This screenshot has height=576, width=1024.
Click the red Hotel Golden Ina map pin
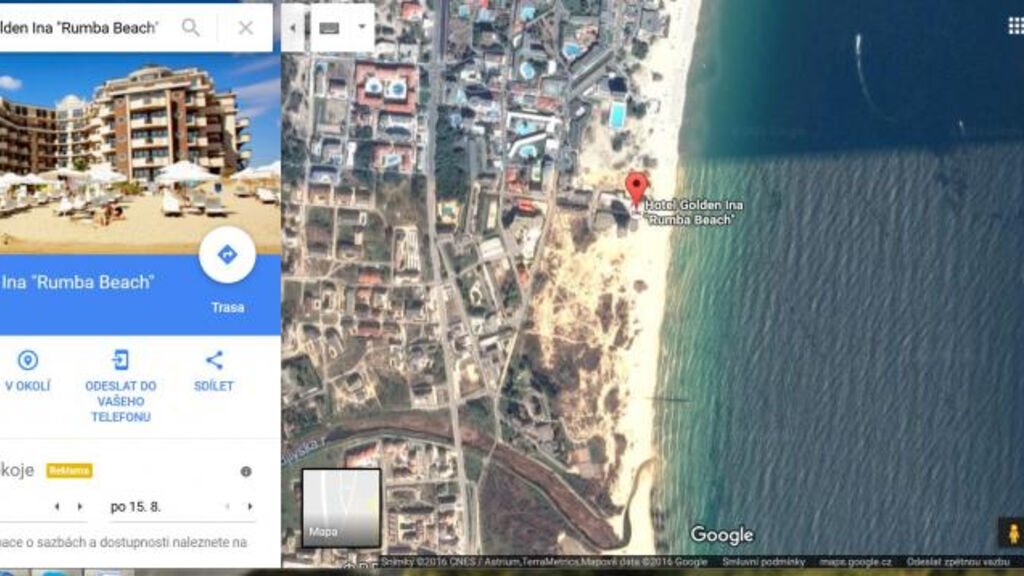pyautogui.click(x=636, y=188)
